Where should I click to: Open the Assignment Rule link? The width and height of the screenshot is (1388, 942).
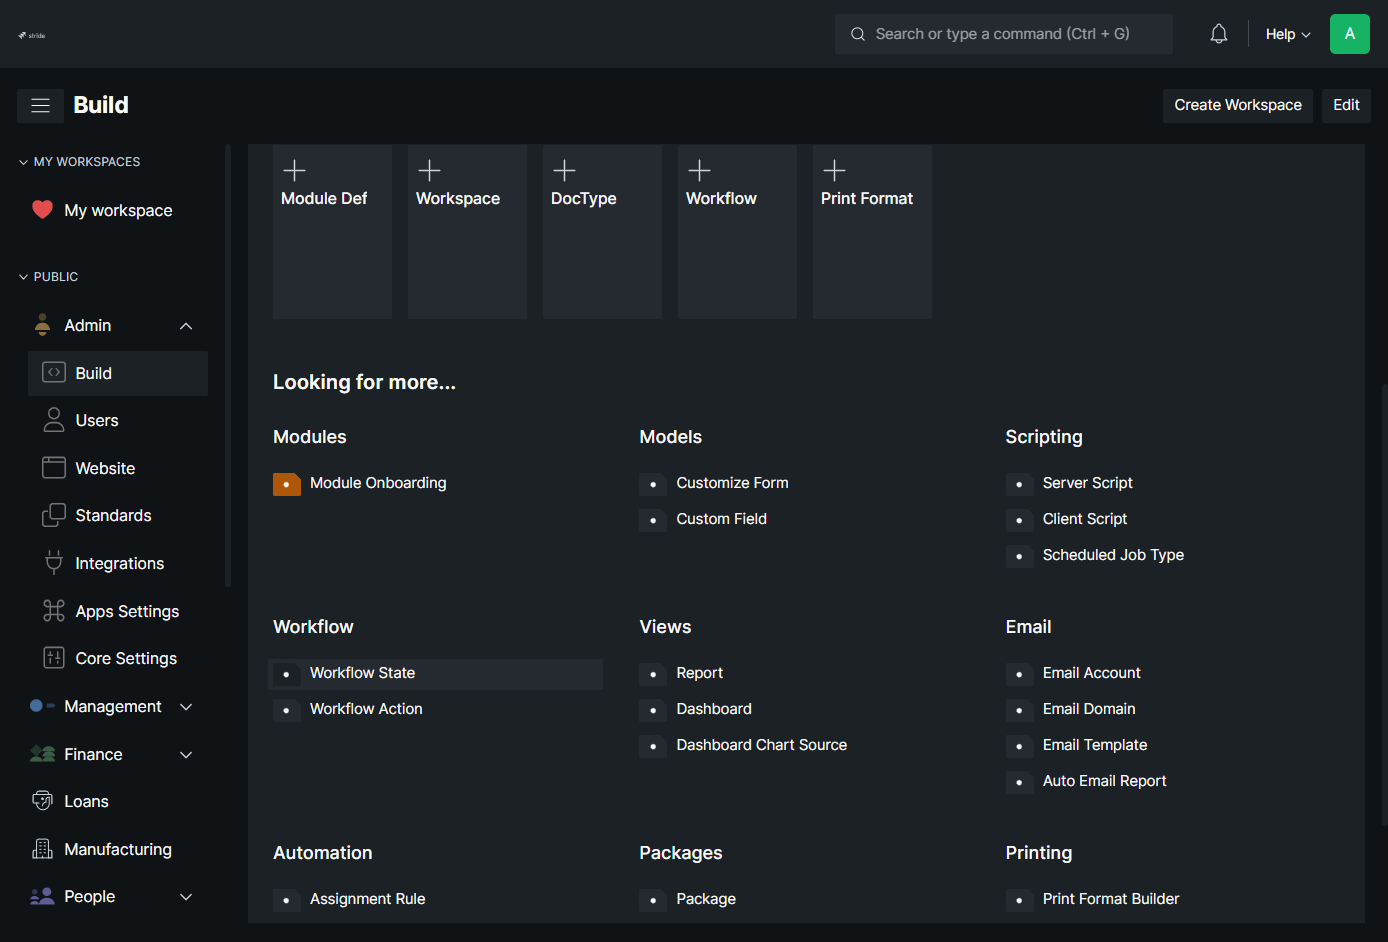point(367,899)
